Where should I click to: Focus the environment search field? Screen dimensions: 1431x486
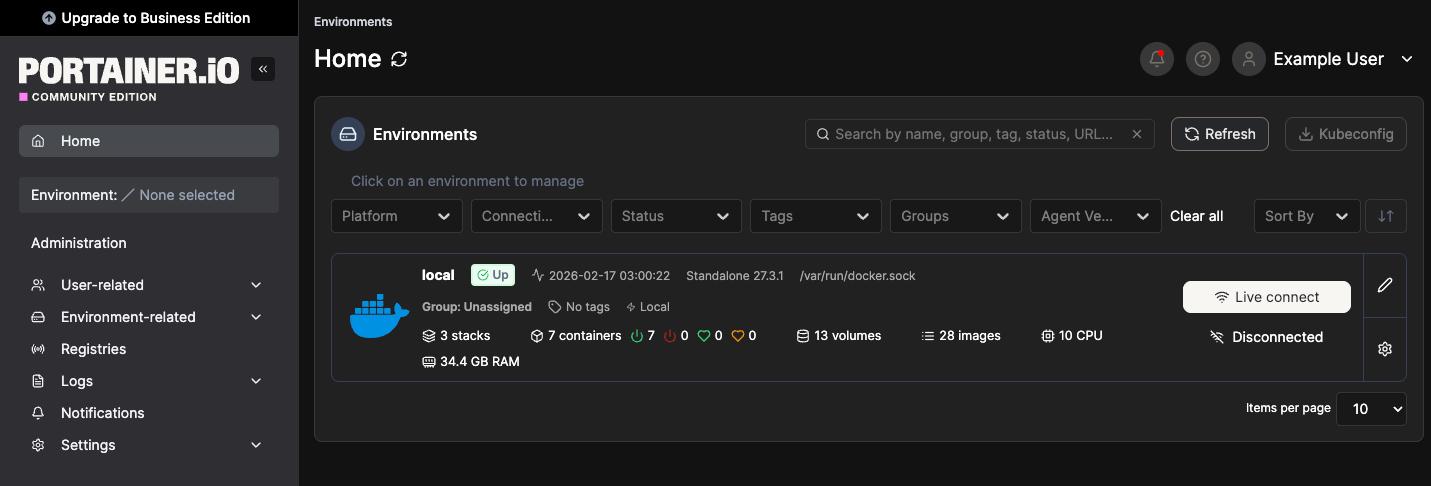pyautogui.click(x=980, y=134)
